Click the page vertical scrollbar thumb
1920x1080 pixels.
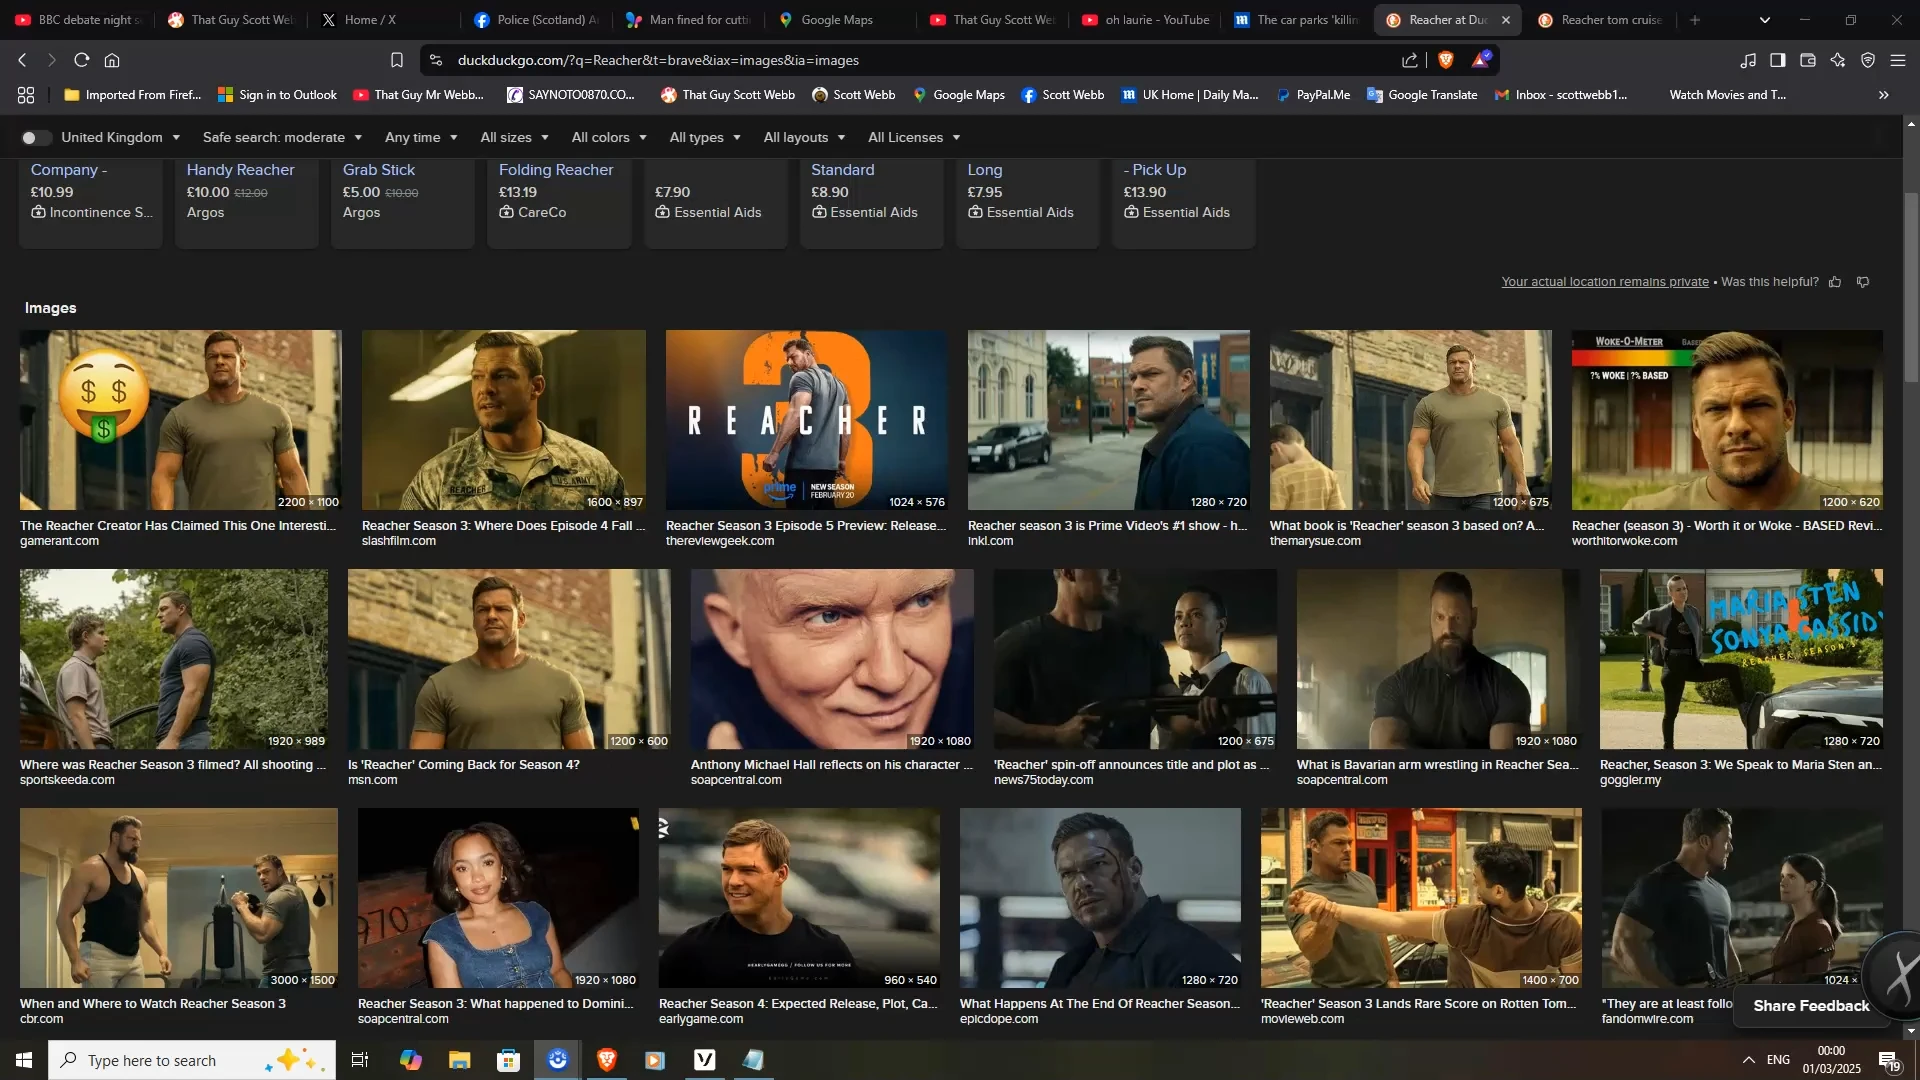1911,287
